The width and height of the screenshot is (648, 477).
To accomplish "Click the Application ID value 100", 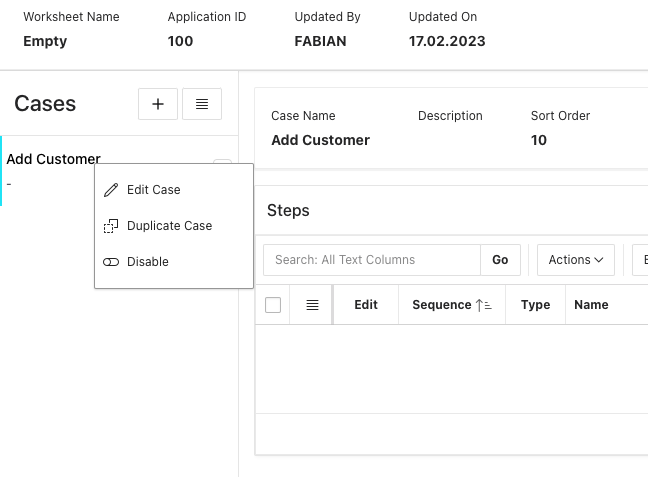I will 180,41.
